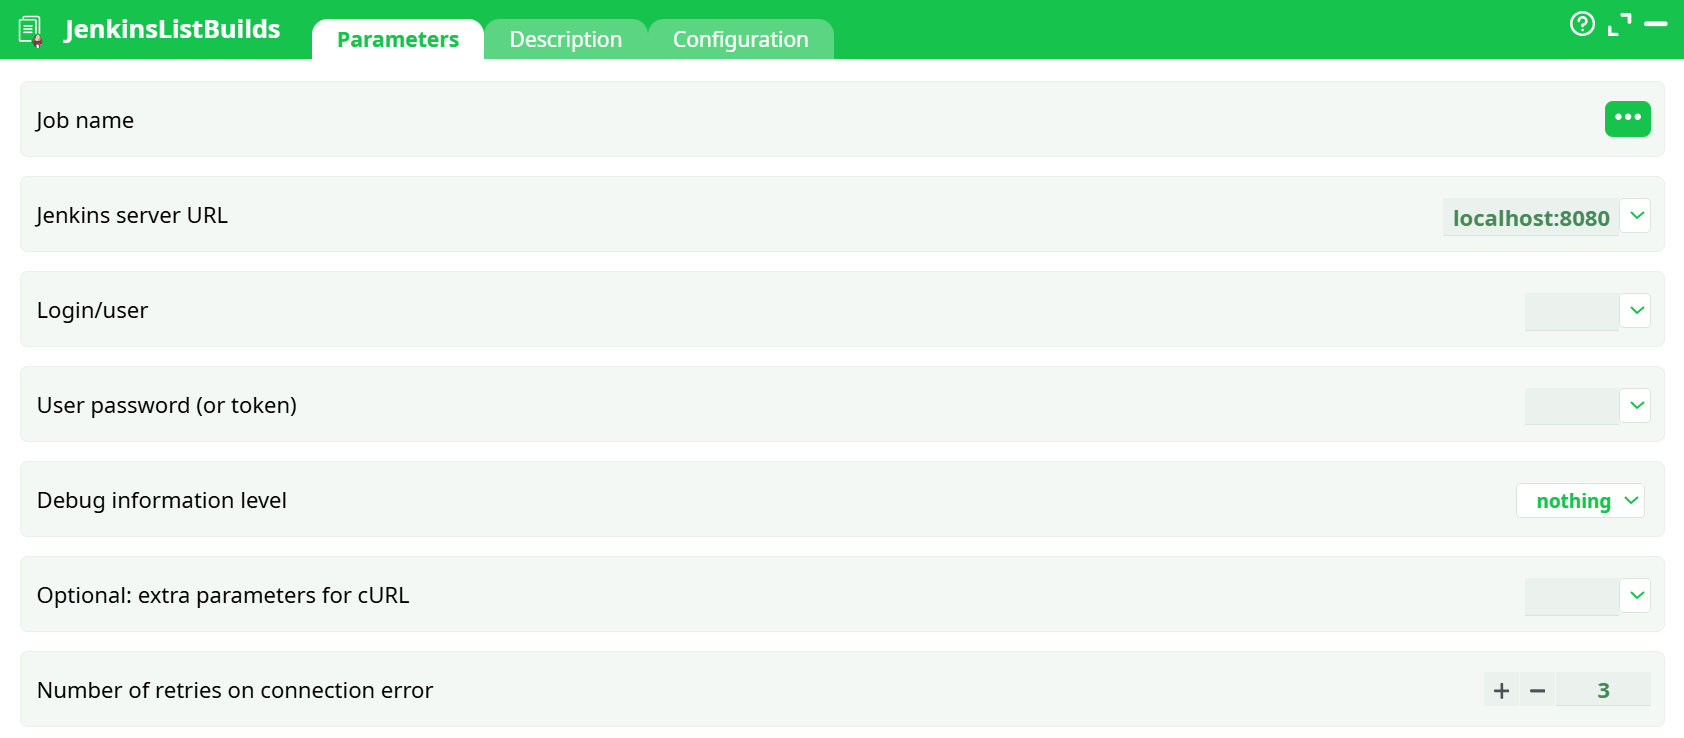Collapse panel with the minimize dash icon
Viewport: 1684px width, 738px height.
pos(1656,23)
